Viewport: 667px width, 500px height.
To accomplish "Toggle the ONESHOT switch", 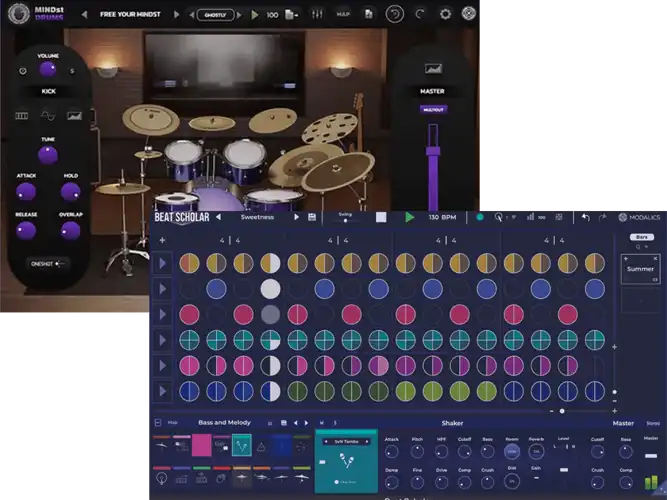I will click(x=48, y=264).
